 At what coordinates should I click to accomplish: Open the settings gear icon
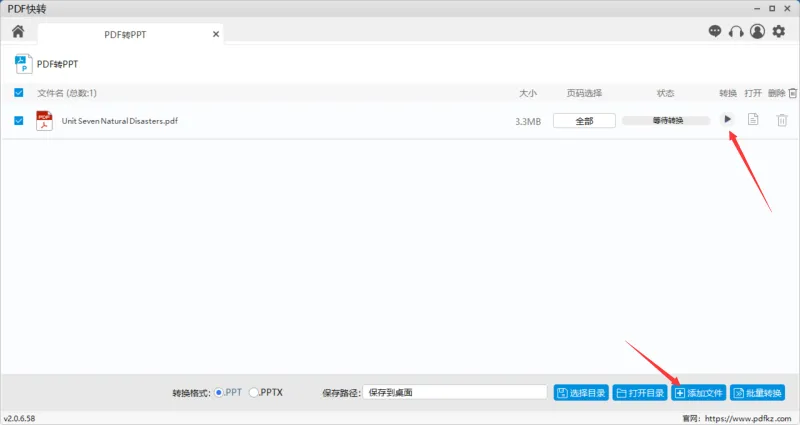(x=779, y=32)
